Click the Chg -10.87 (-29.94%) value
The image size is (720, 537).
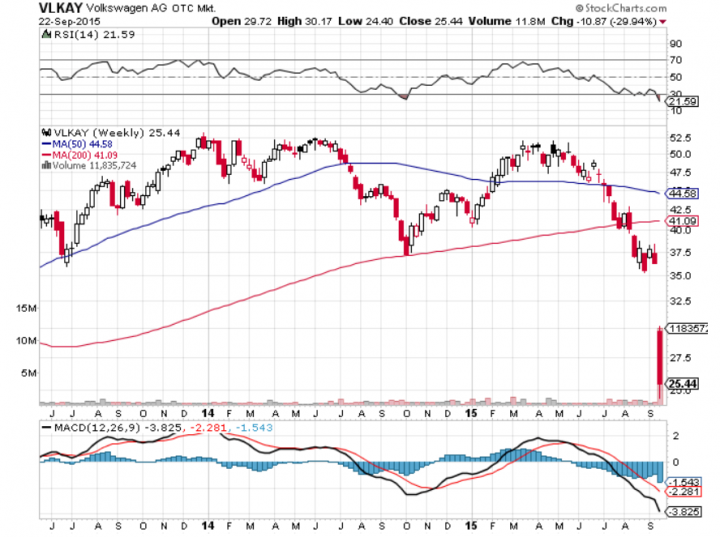coord(604,21)
